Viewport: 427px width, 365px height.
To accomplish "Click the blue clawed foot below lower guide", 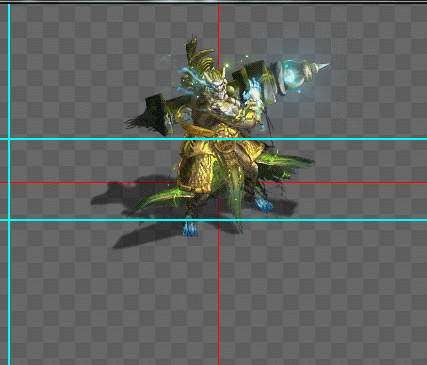I will 190,227.
